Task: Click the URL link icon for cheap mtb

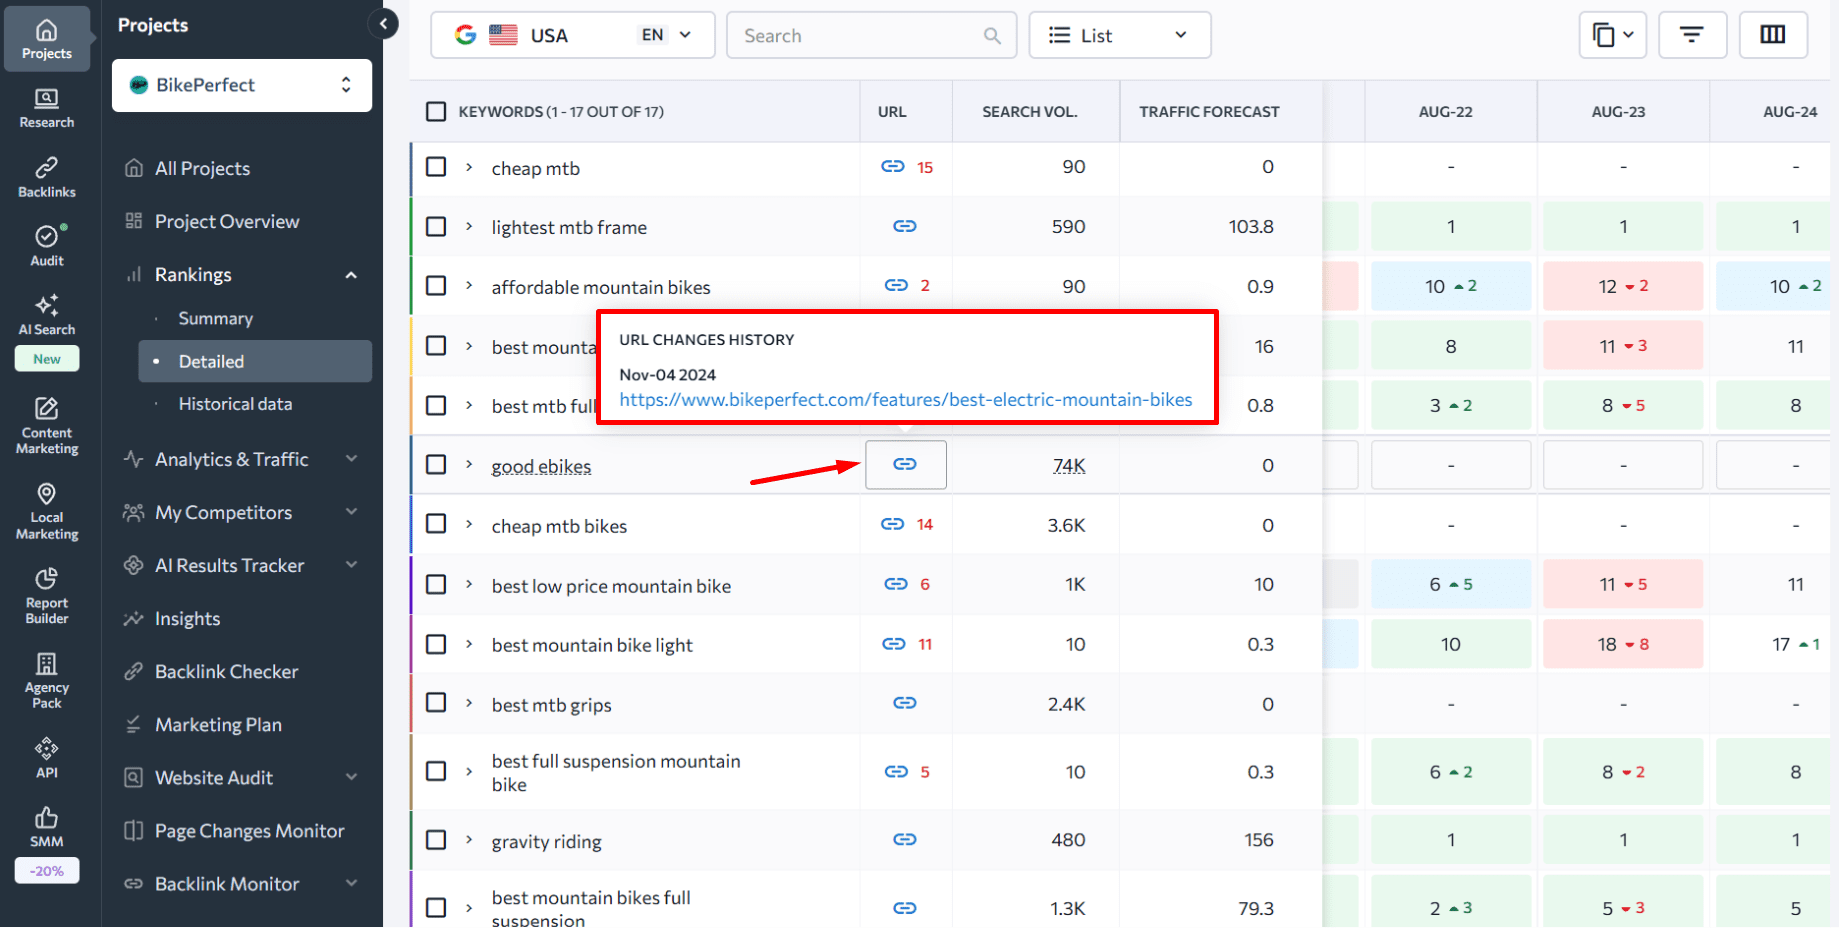Action: 893,167
